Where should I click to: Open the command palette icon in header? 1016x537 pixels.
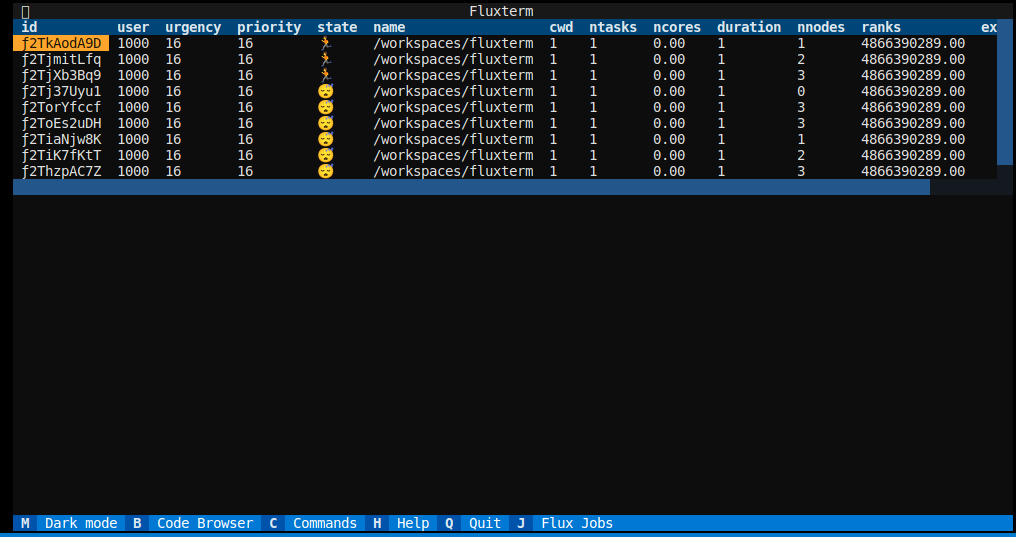pos(25,12)
